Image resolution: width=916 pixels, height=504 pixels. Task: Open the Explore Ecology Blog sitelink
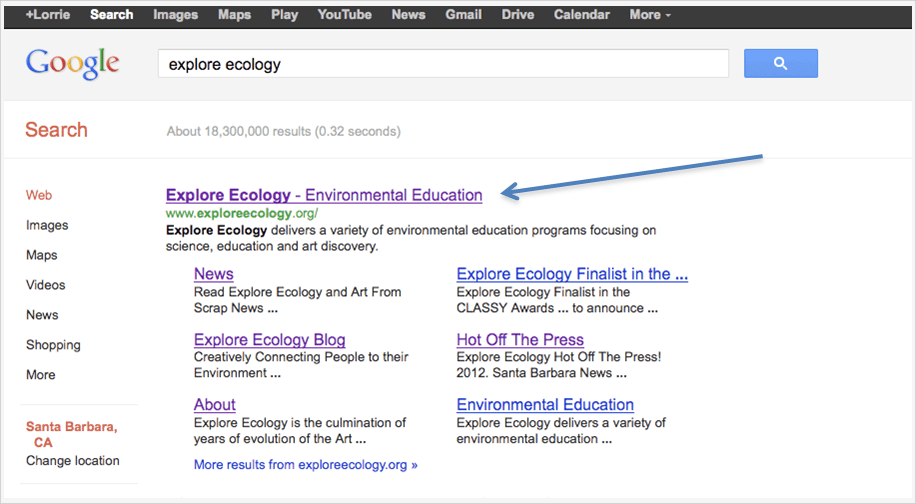tap(269, 340)
